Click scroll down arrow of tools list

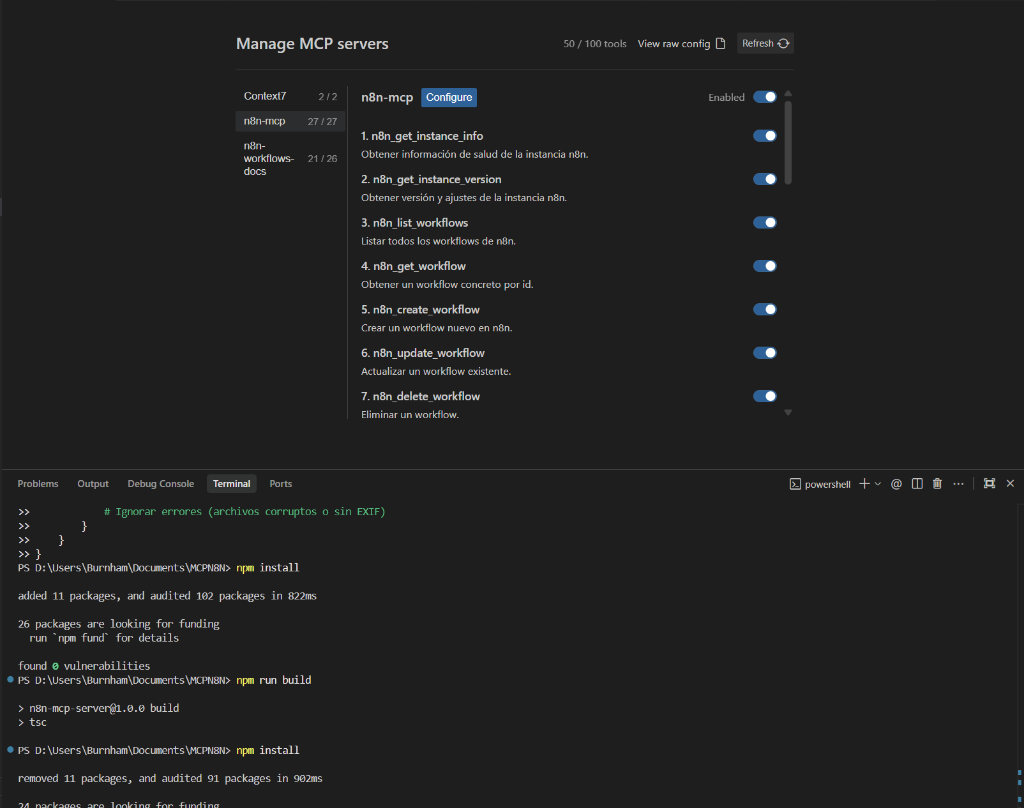coord(788,413)
